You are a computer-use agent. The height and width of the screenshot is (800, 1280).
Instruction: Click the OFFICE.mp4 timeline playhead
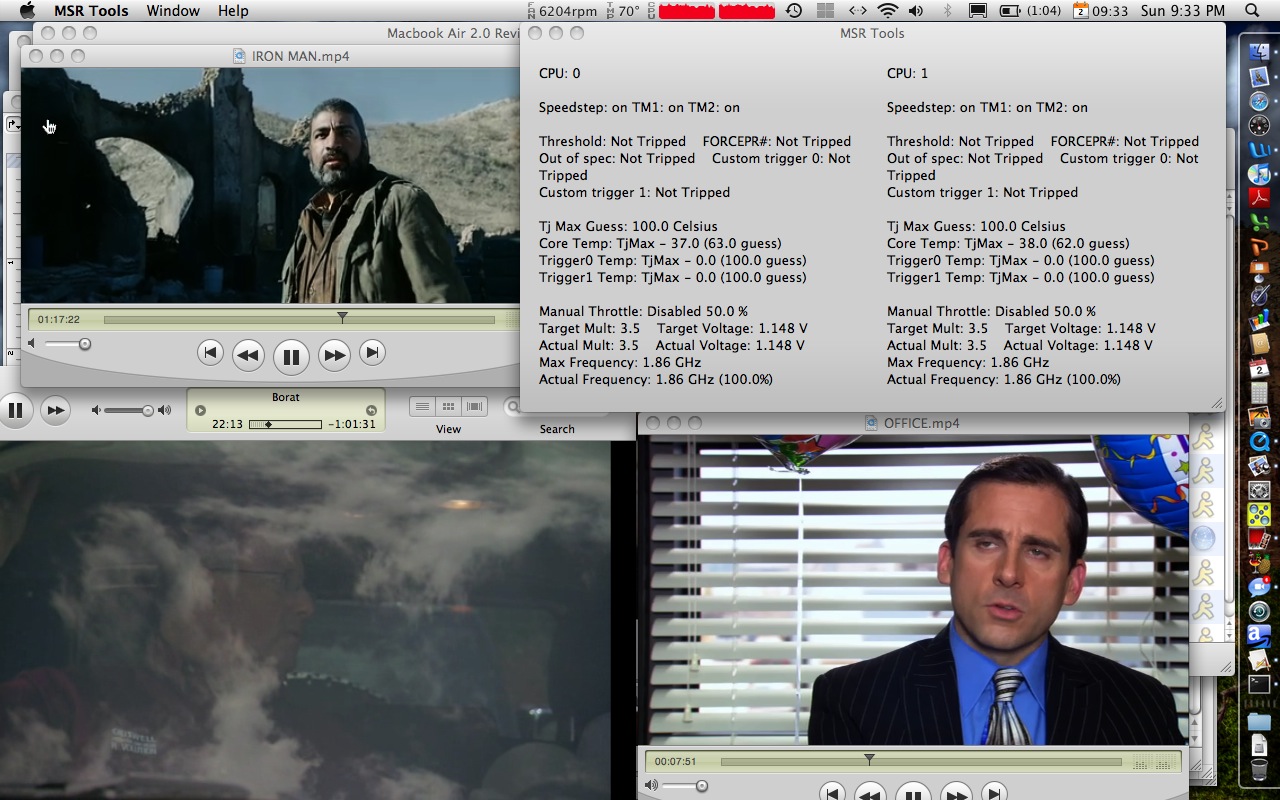click(869, 760)
